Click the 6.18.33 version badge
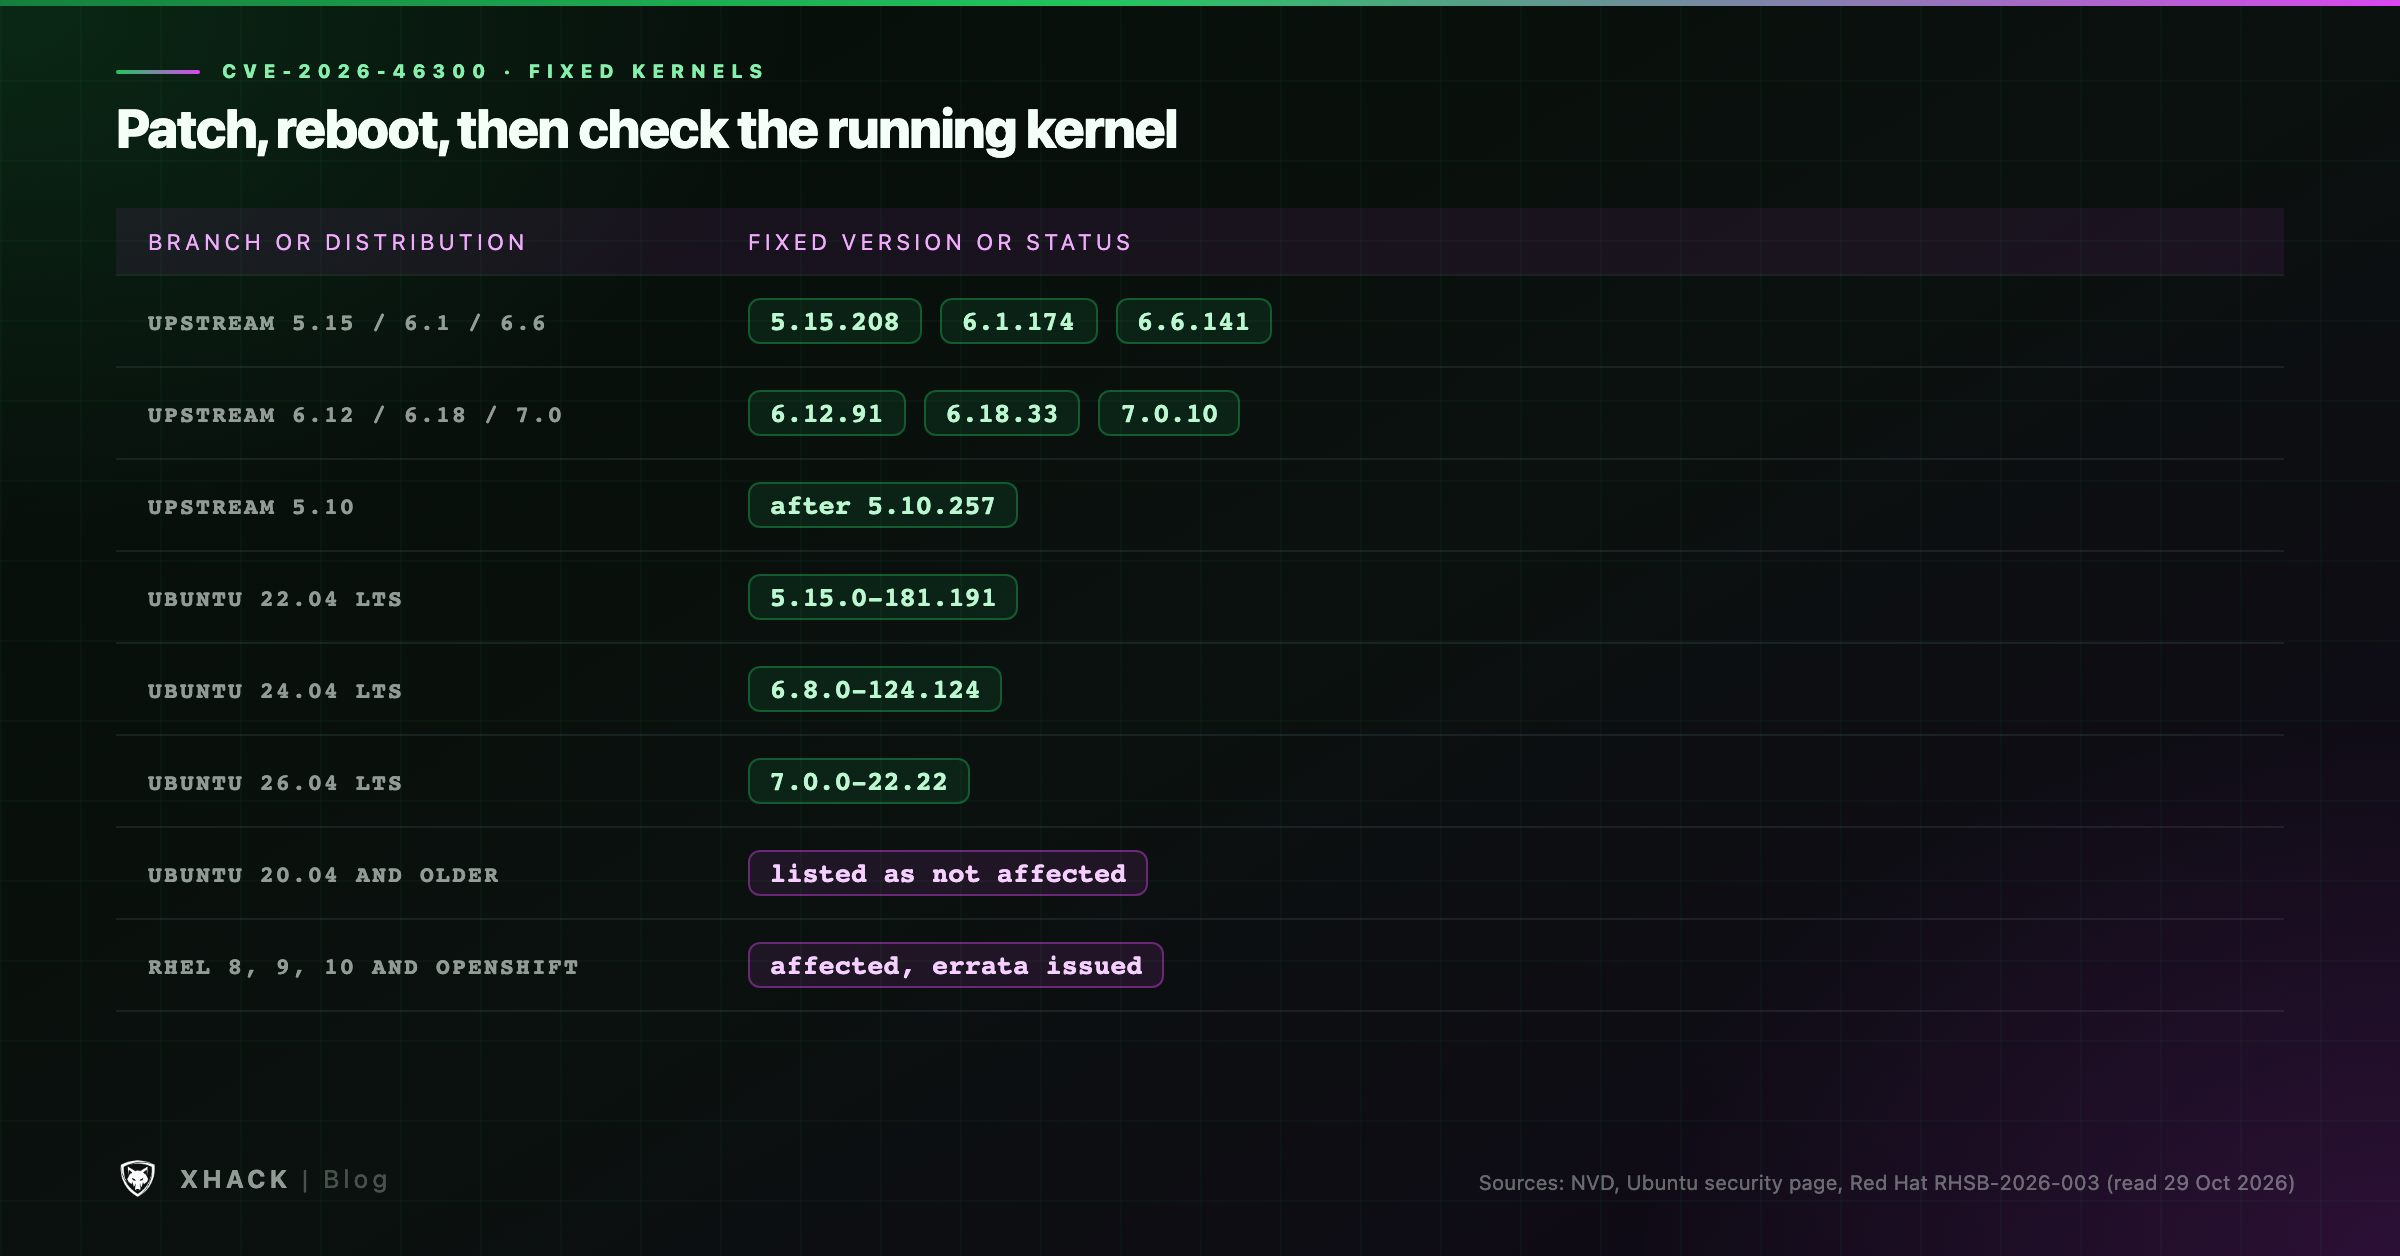2400x1256 pixels. (1002, 413)
